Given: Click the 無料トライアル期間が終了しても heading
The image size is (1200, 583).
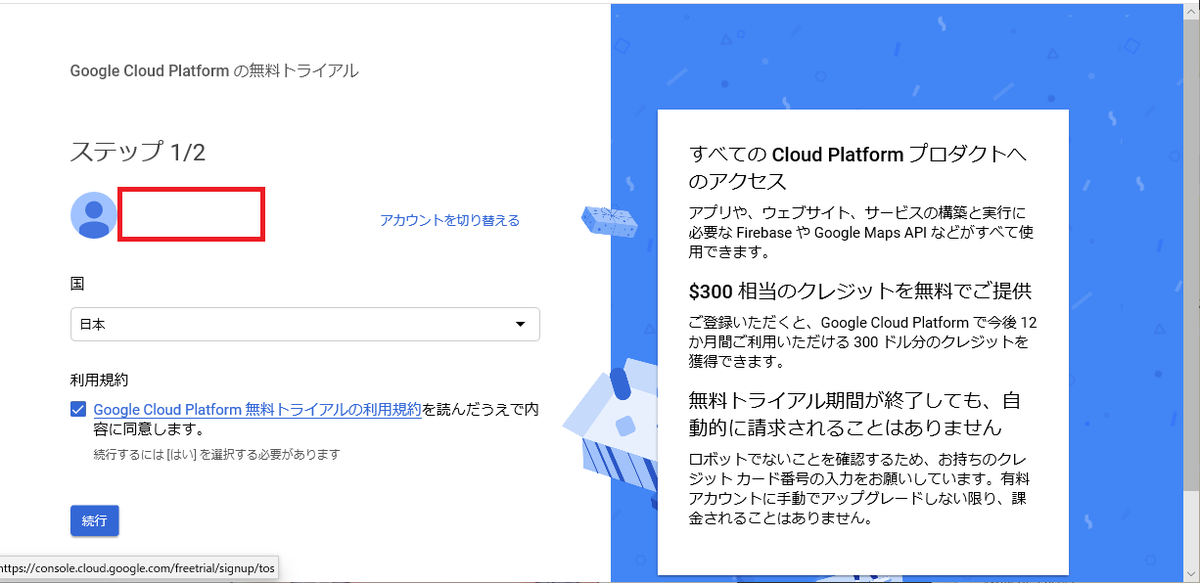Looking at the screenshot, I should click(x=856, y=414).
